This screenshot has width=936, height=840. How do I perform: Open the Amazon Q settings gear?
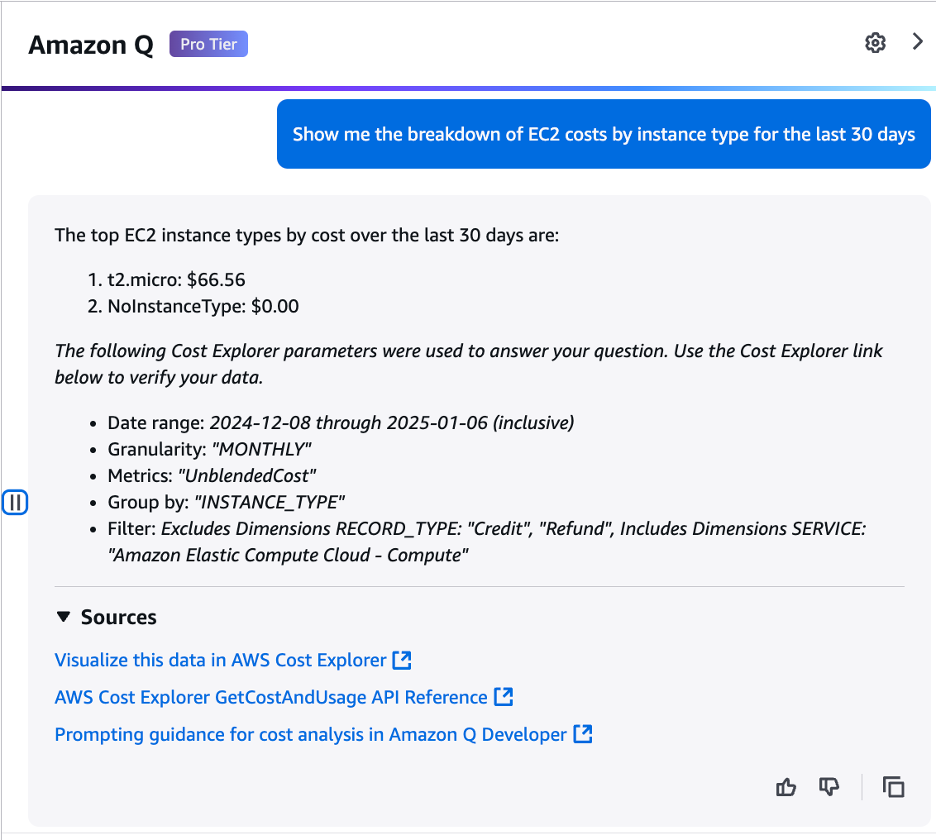875,43
